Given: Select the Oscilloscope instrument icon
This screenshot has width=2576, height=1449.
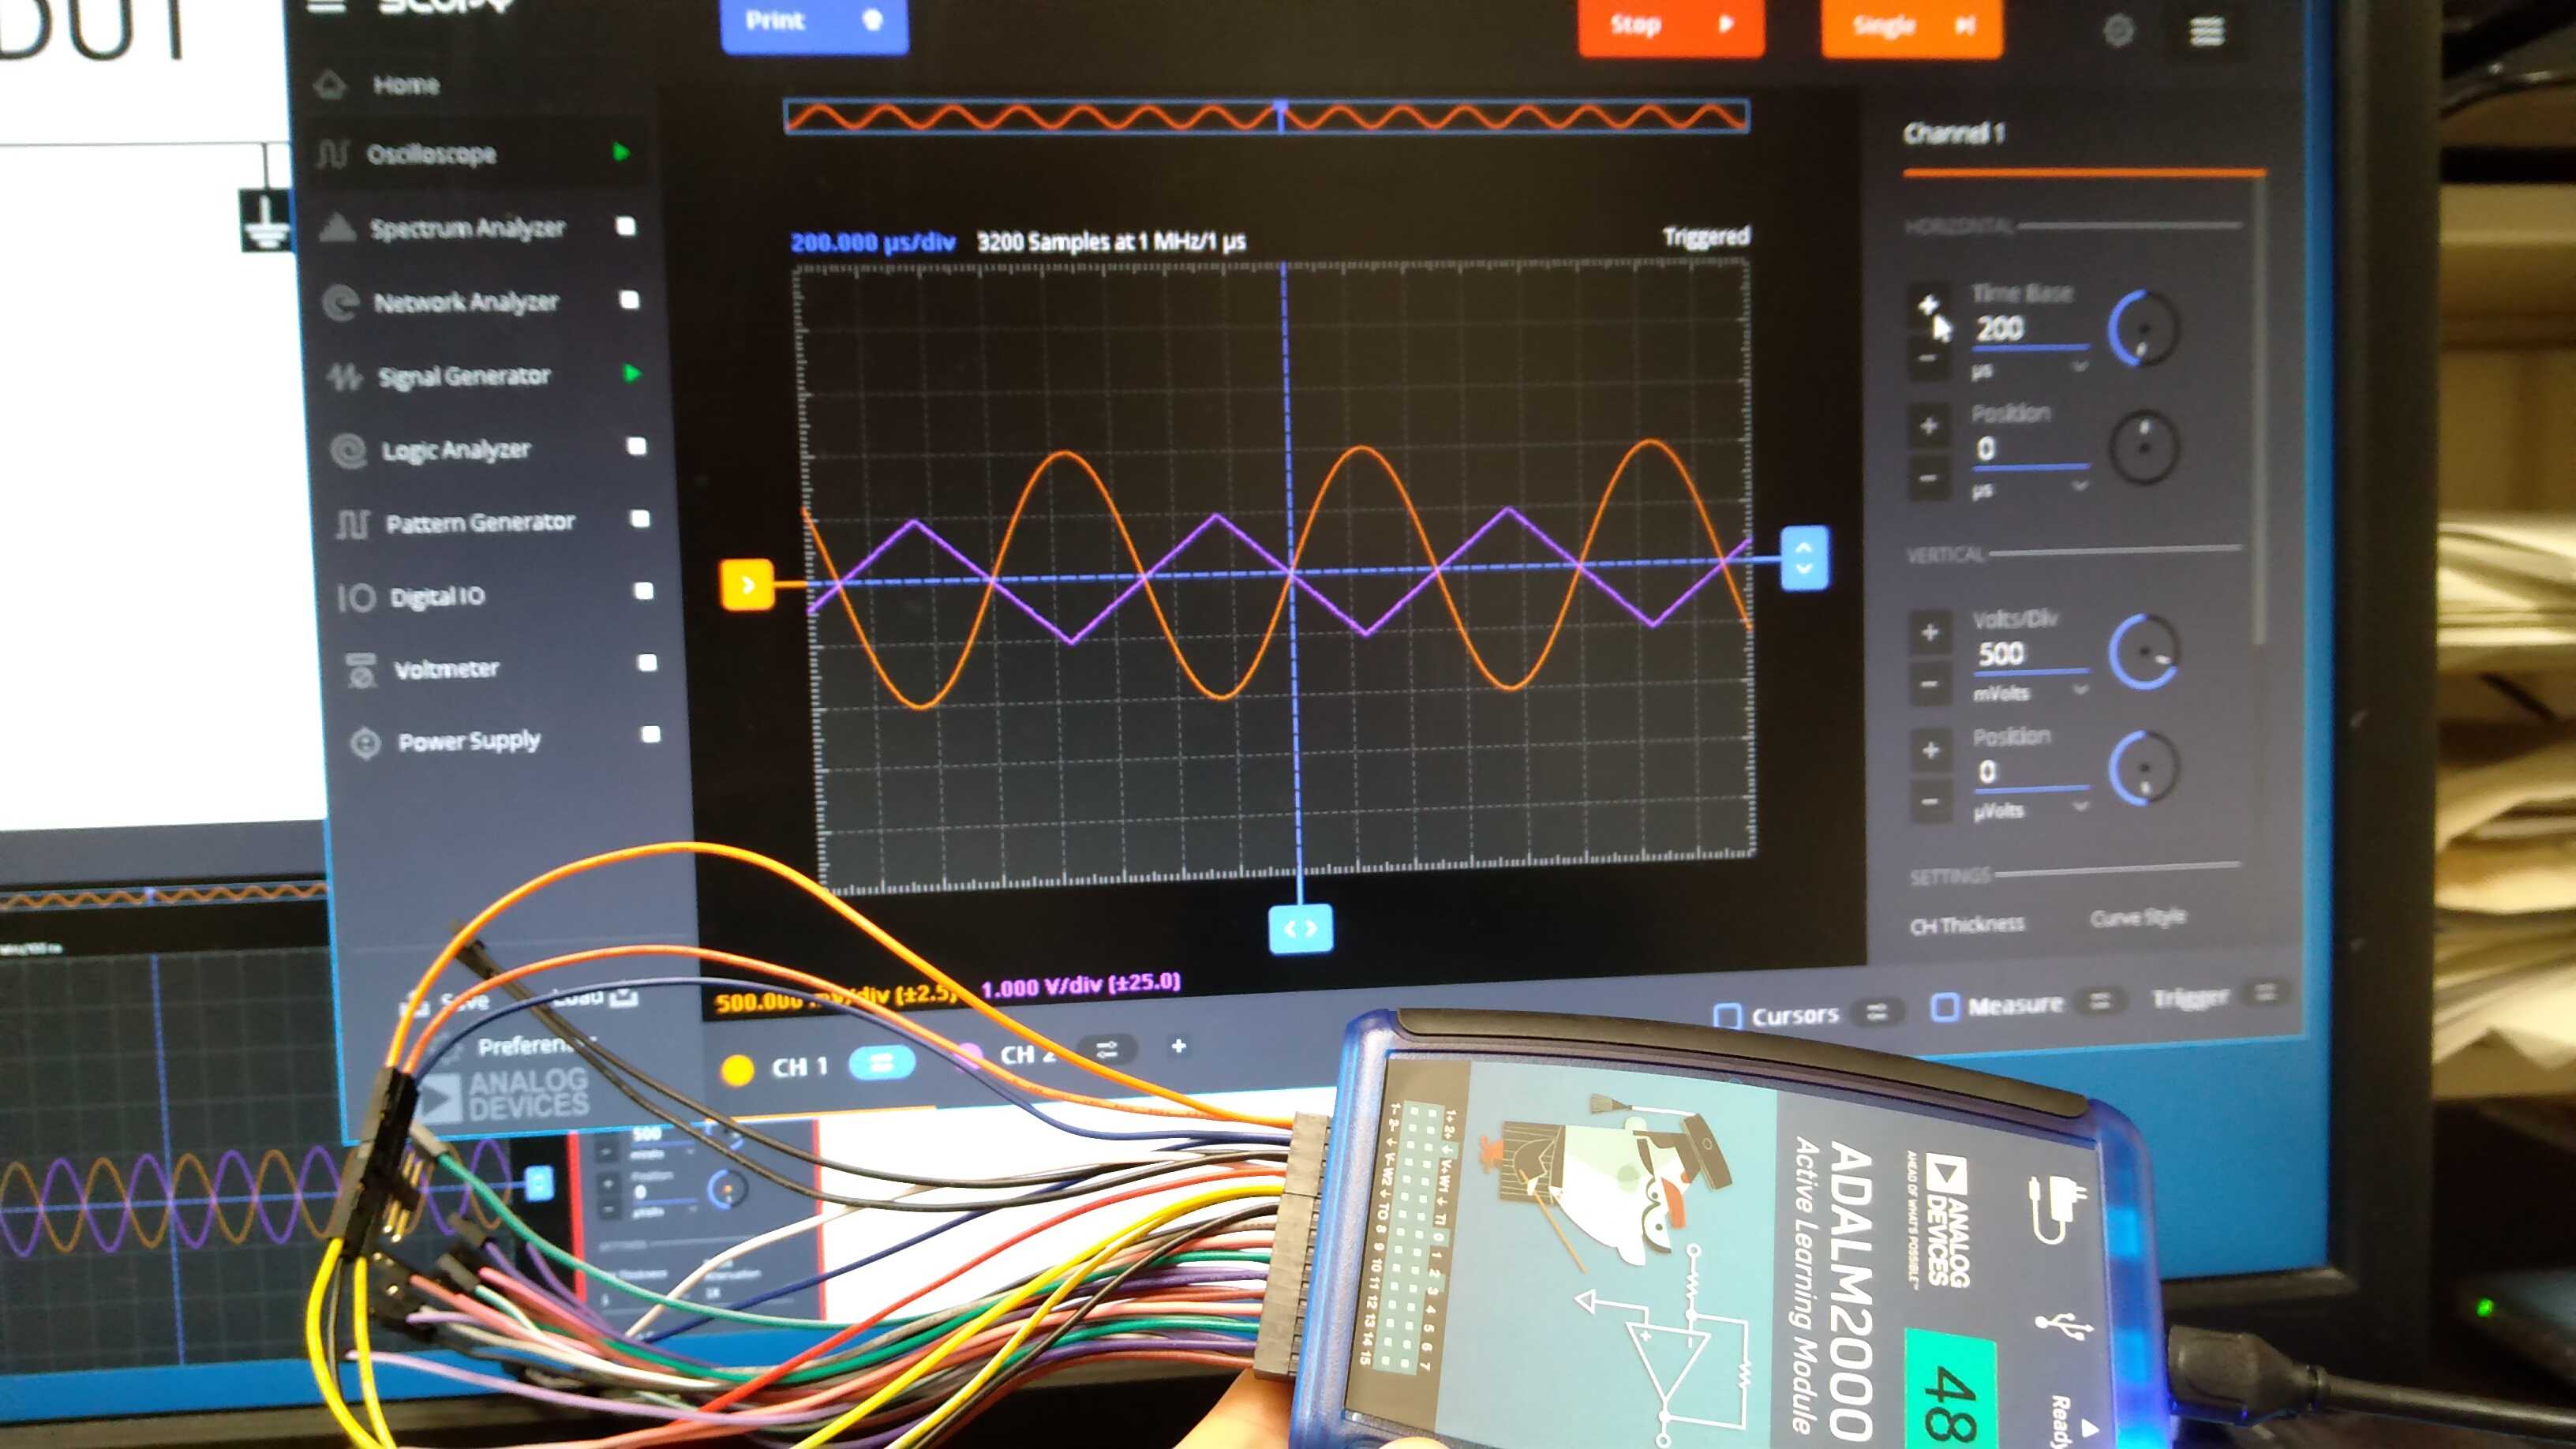Looking at the screenshot, I should 332,154.
